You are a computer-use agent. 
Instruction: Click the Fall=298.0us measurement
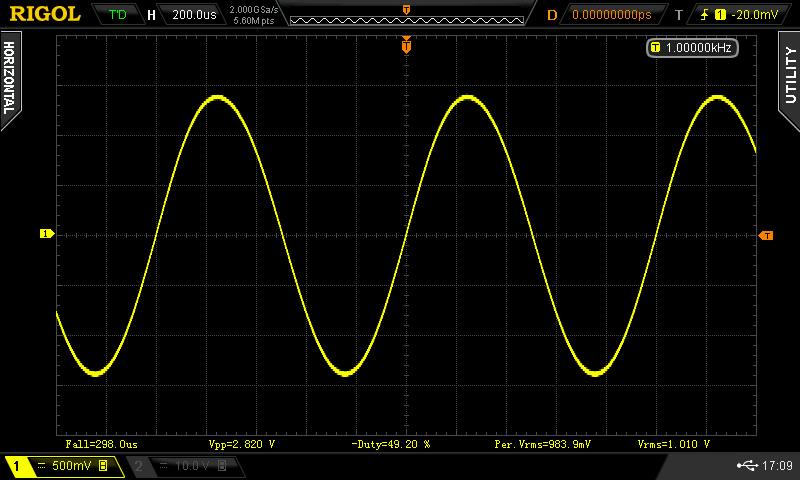[101, 443]
